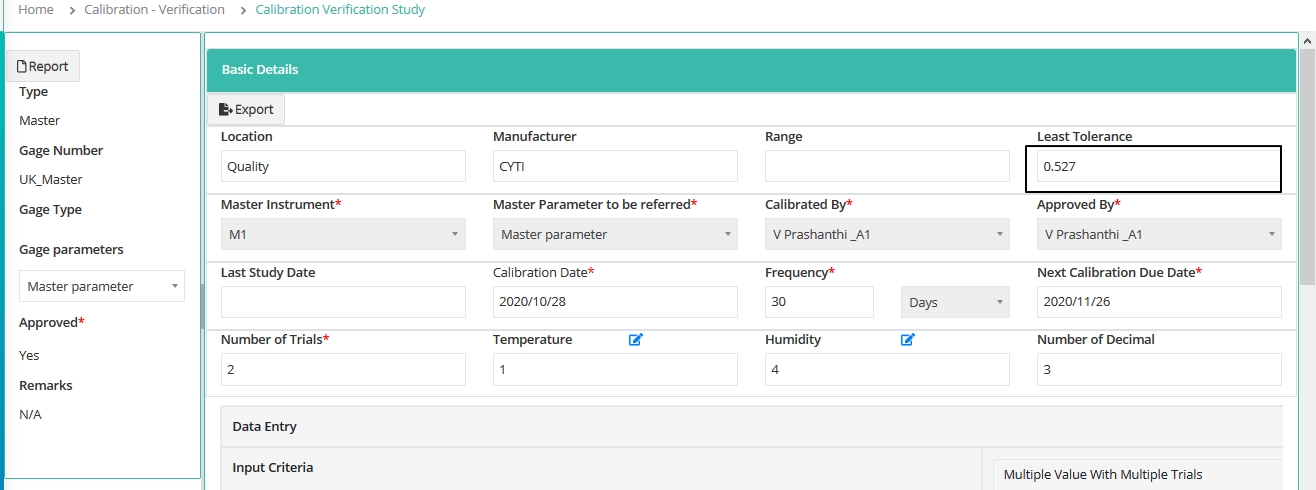The width and height of the screenshot is (1316, 490).
Task: Click the Report button in the sidebar
Action: click(x=43, y=66)
